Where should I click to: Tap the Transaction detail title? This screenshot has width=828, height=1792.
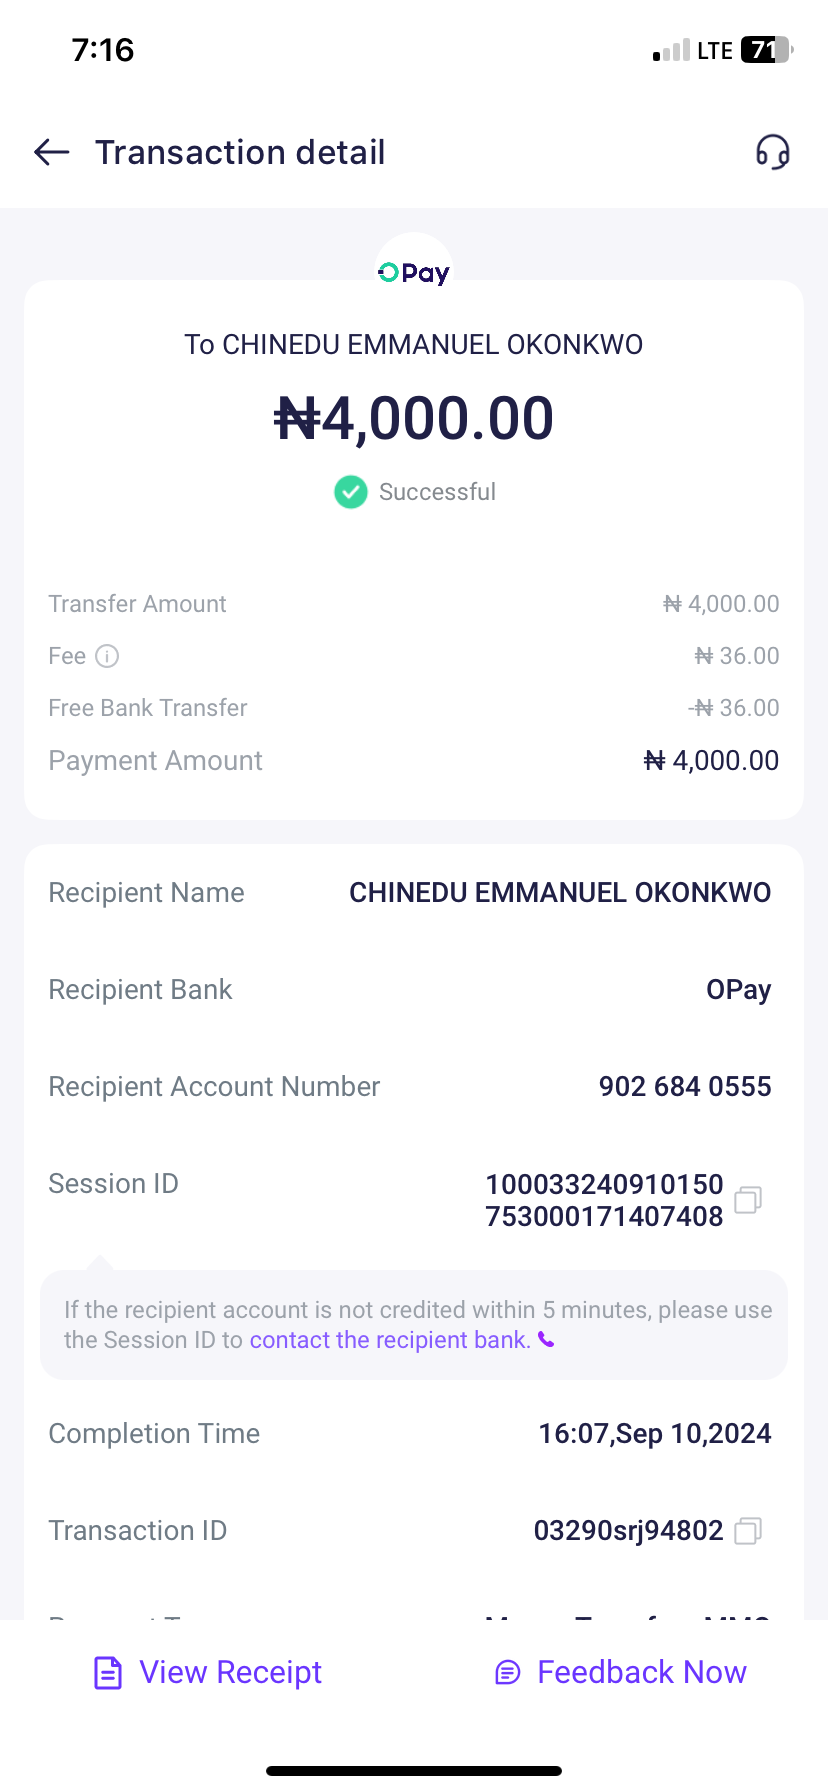(x=240, y=152)
